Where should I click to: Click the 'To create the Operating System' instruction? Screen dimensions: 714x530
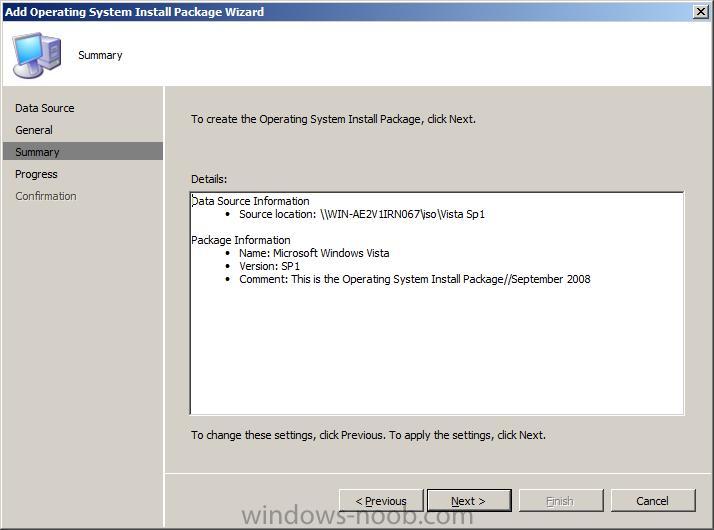tap(333, 119)
